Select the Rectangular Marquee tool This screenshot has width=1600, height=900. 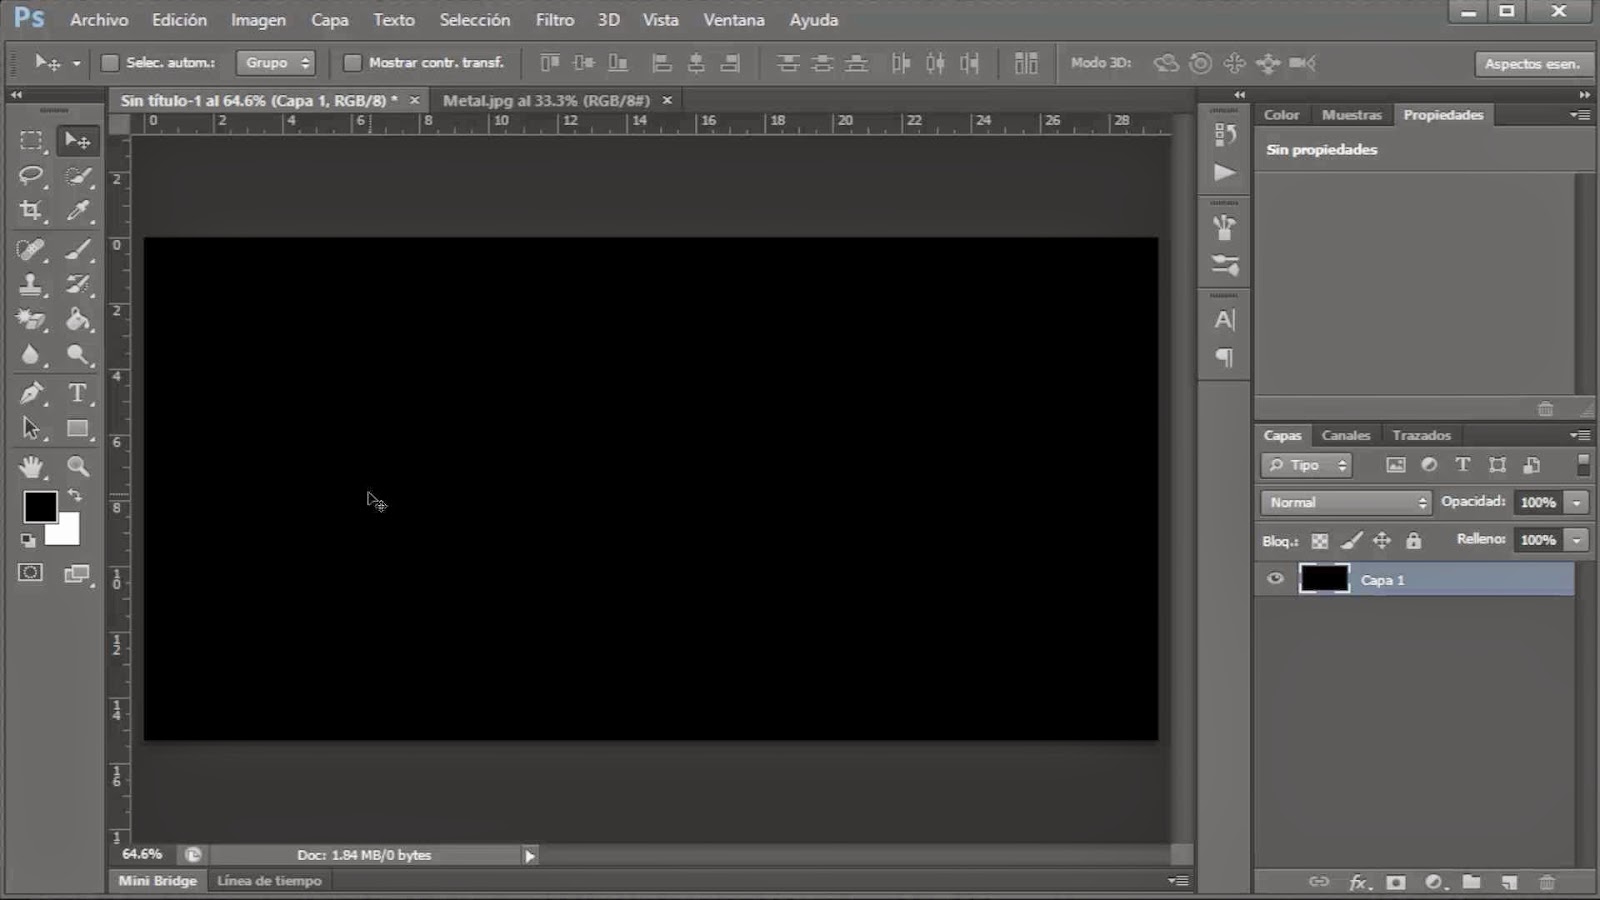pyautogui.click(x=31, y=141)
